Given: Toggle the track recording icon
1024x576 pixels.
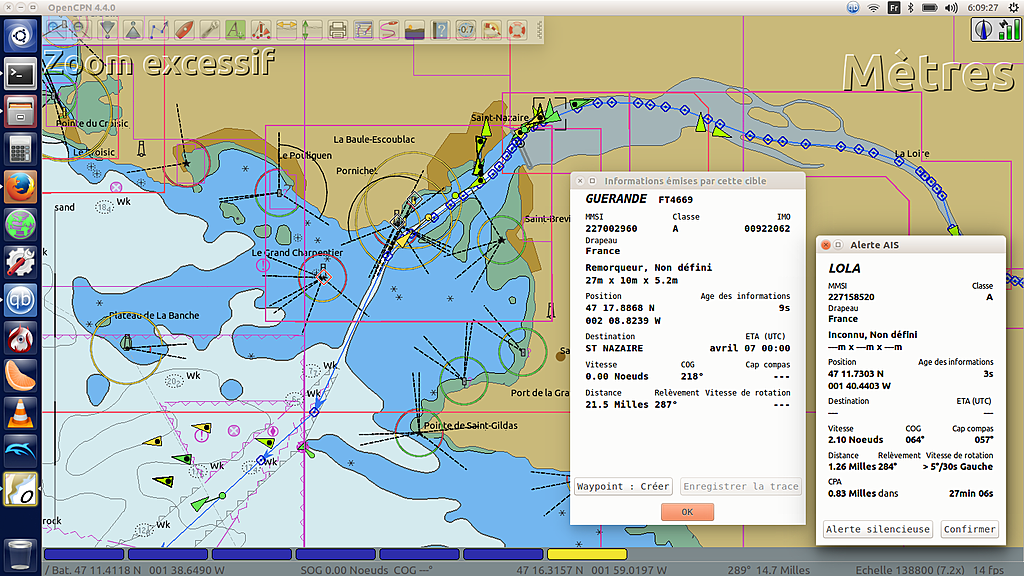Looking at the screenshot, I should (x=389, y=29).
